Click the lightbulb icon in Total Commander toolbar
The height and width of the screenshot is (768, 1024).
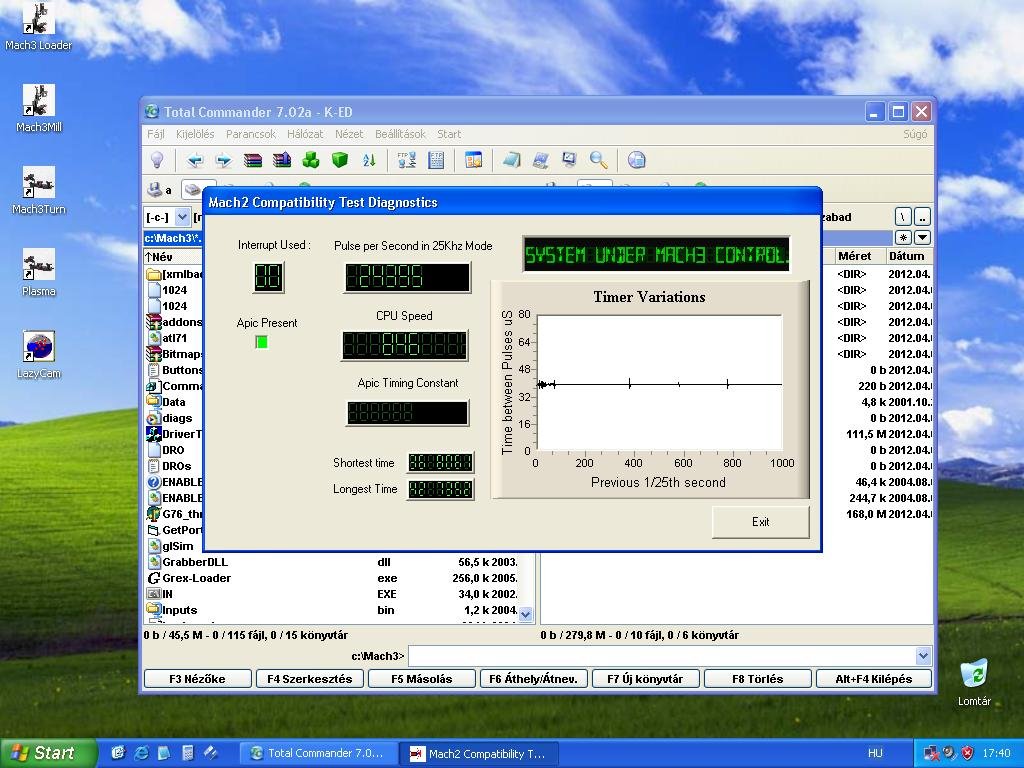coord(157,160)
